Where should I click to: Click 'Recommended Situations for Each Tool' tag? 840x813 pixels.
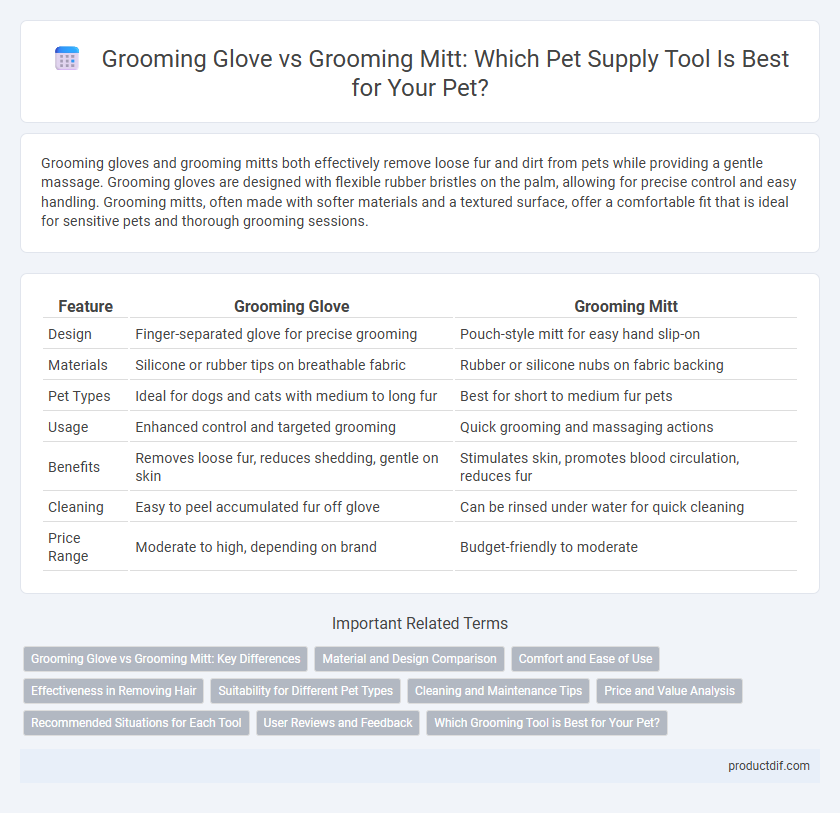(136, 723)
